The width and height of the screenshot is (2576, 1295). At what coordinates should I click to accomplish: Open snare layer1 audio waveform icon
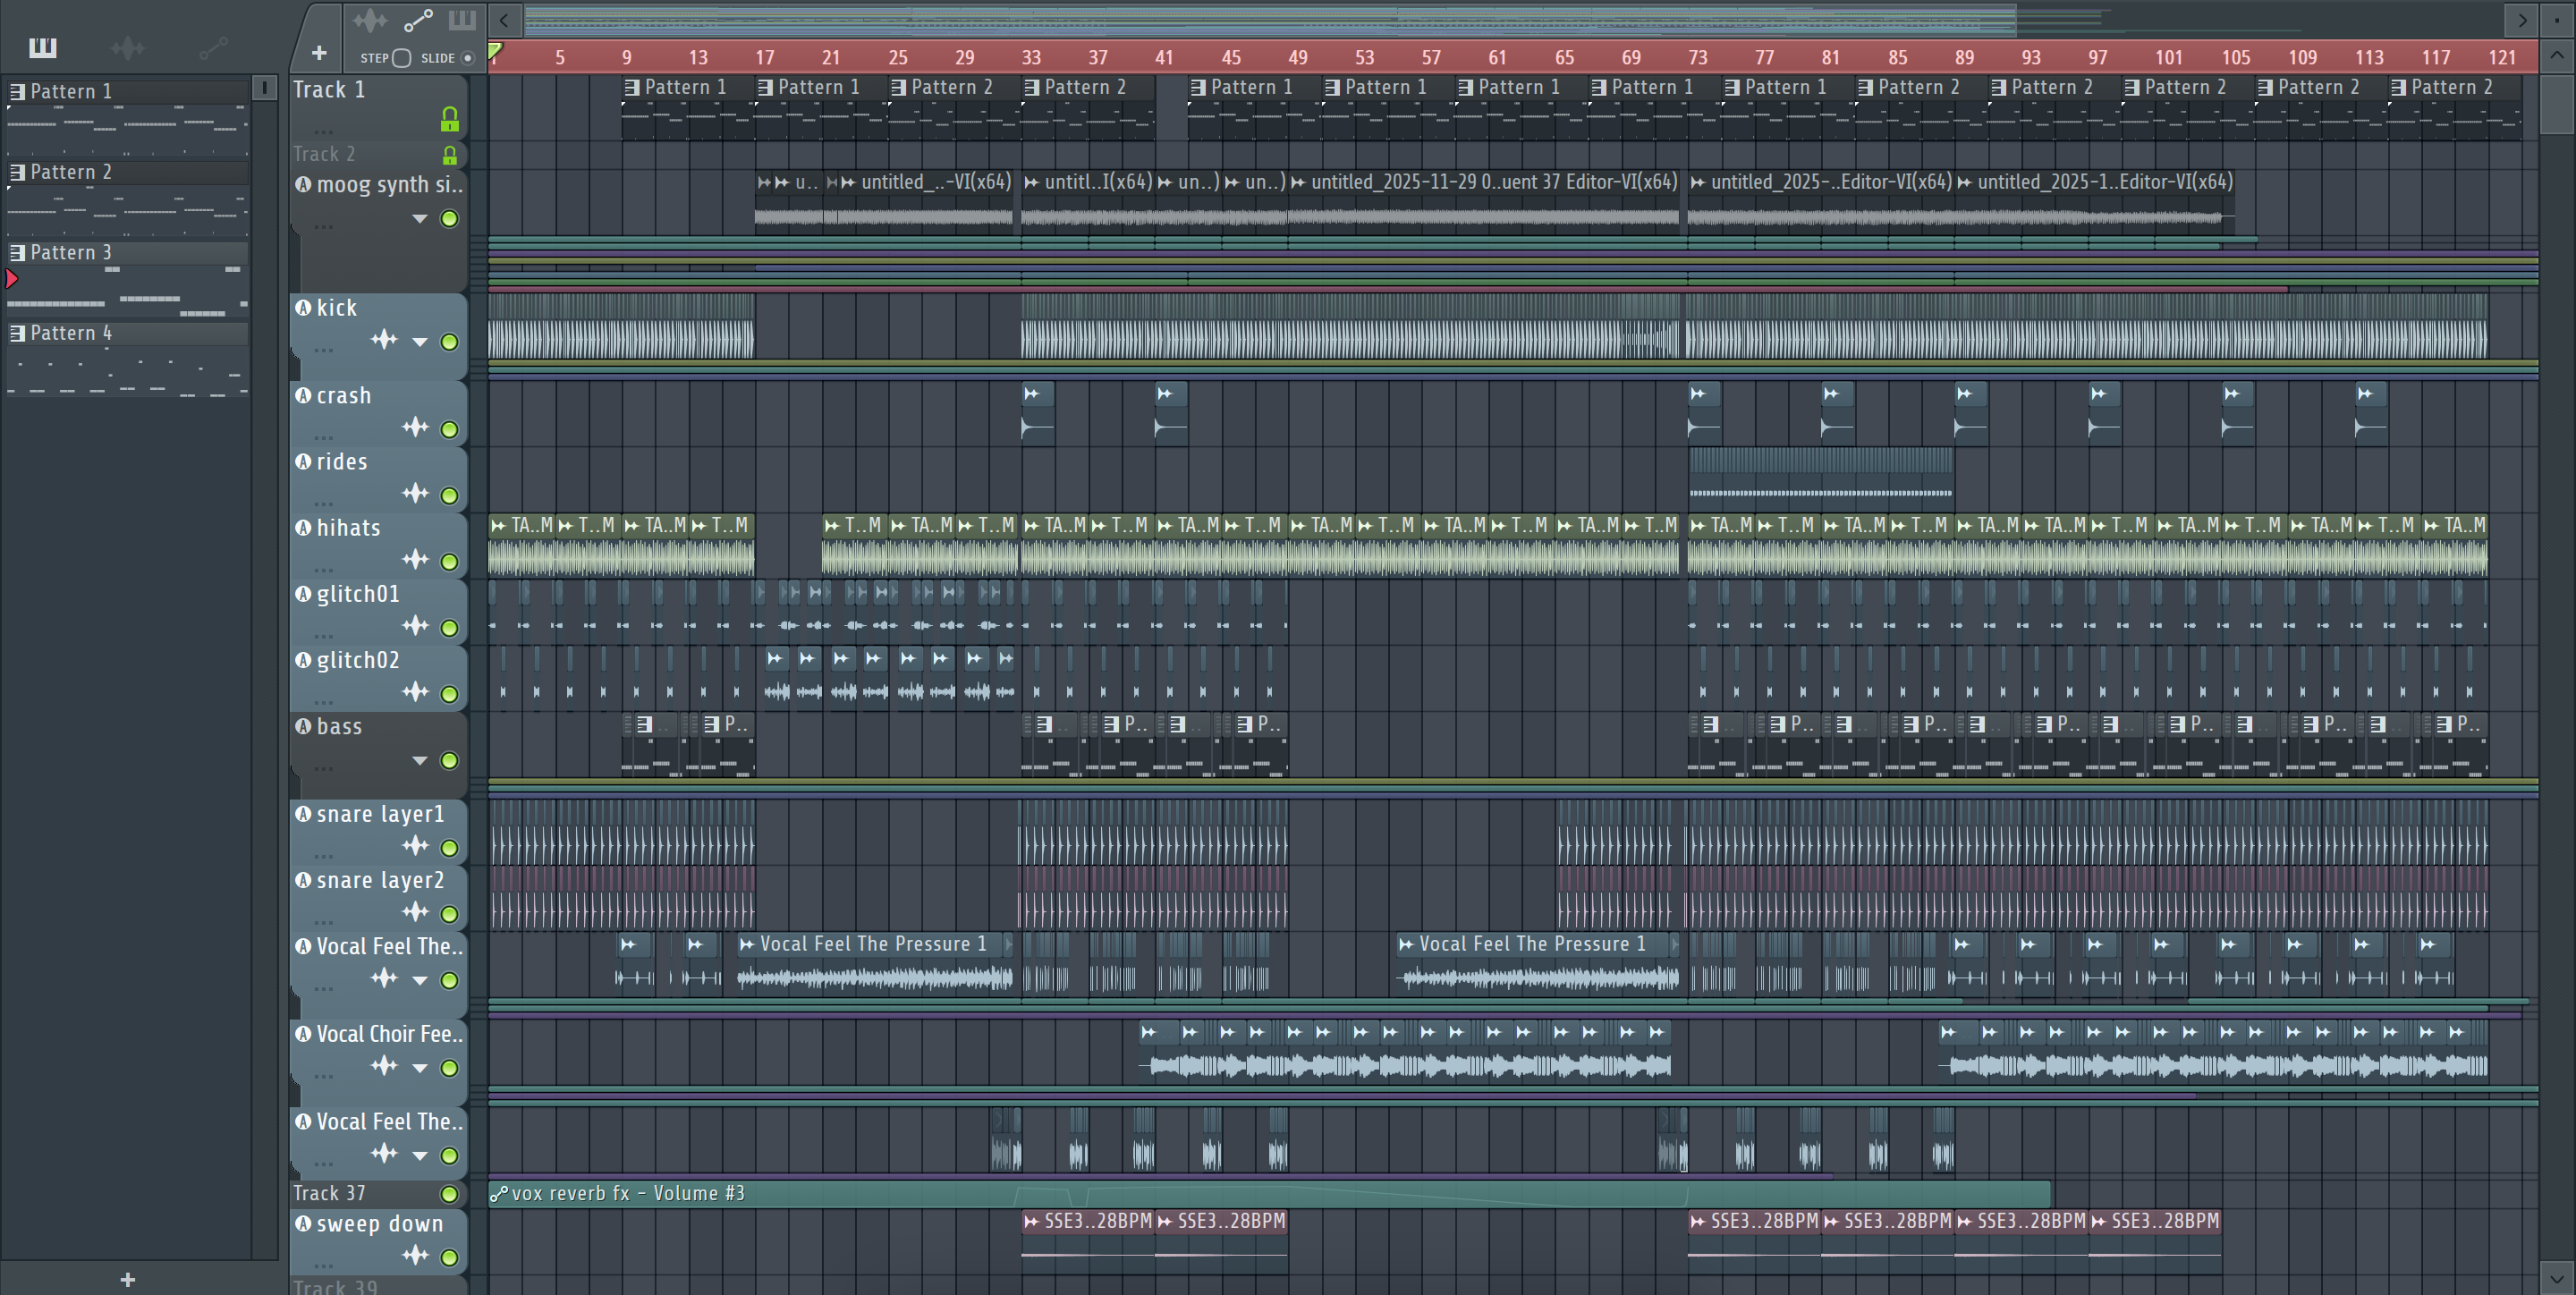pyautogui.click(x=415, y=846)
